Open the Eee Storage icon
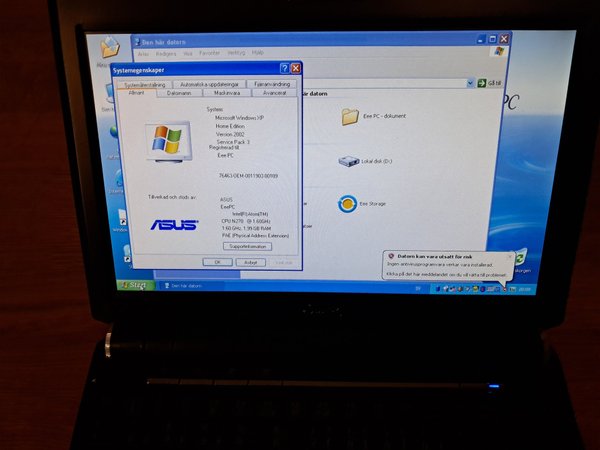 click(x=348, y=203)
